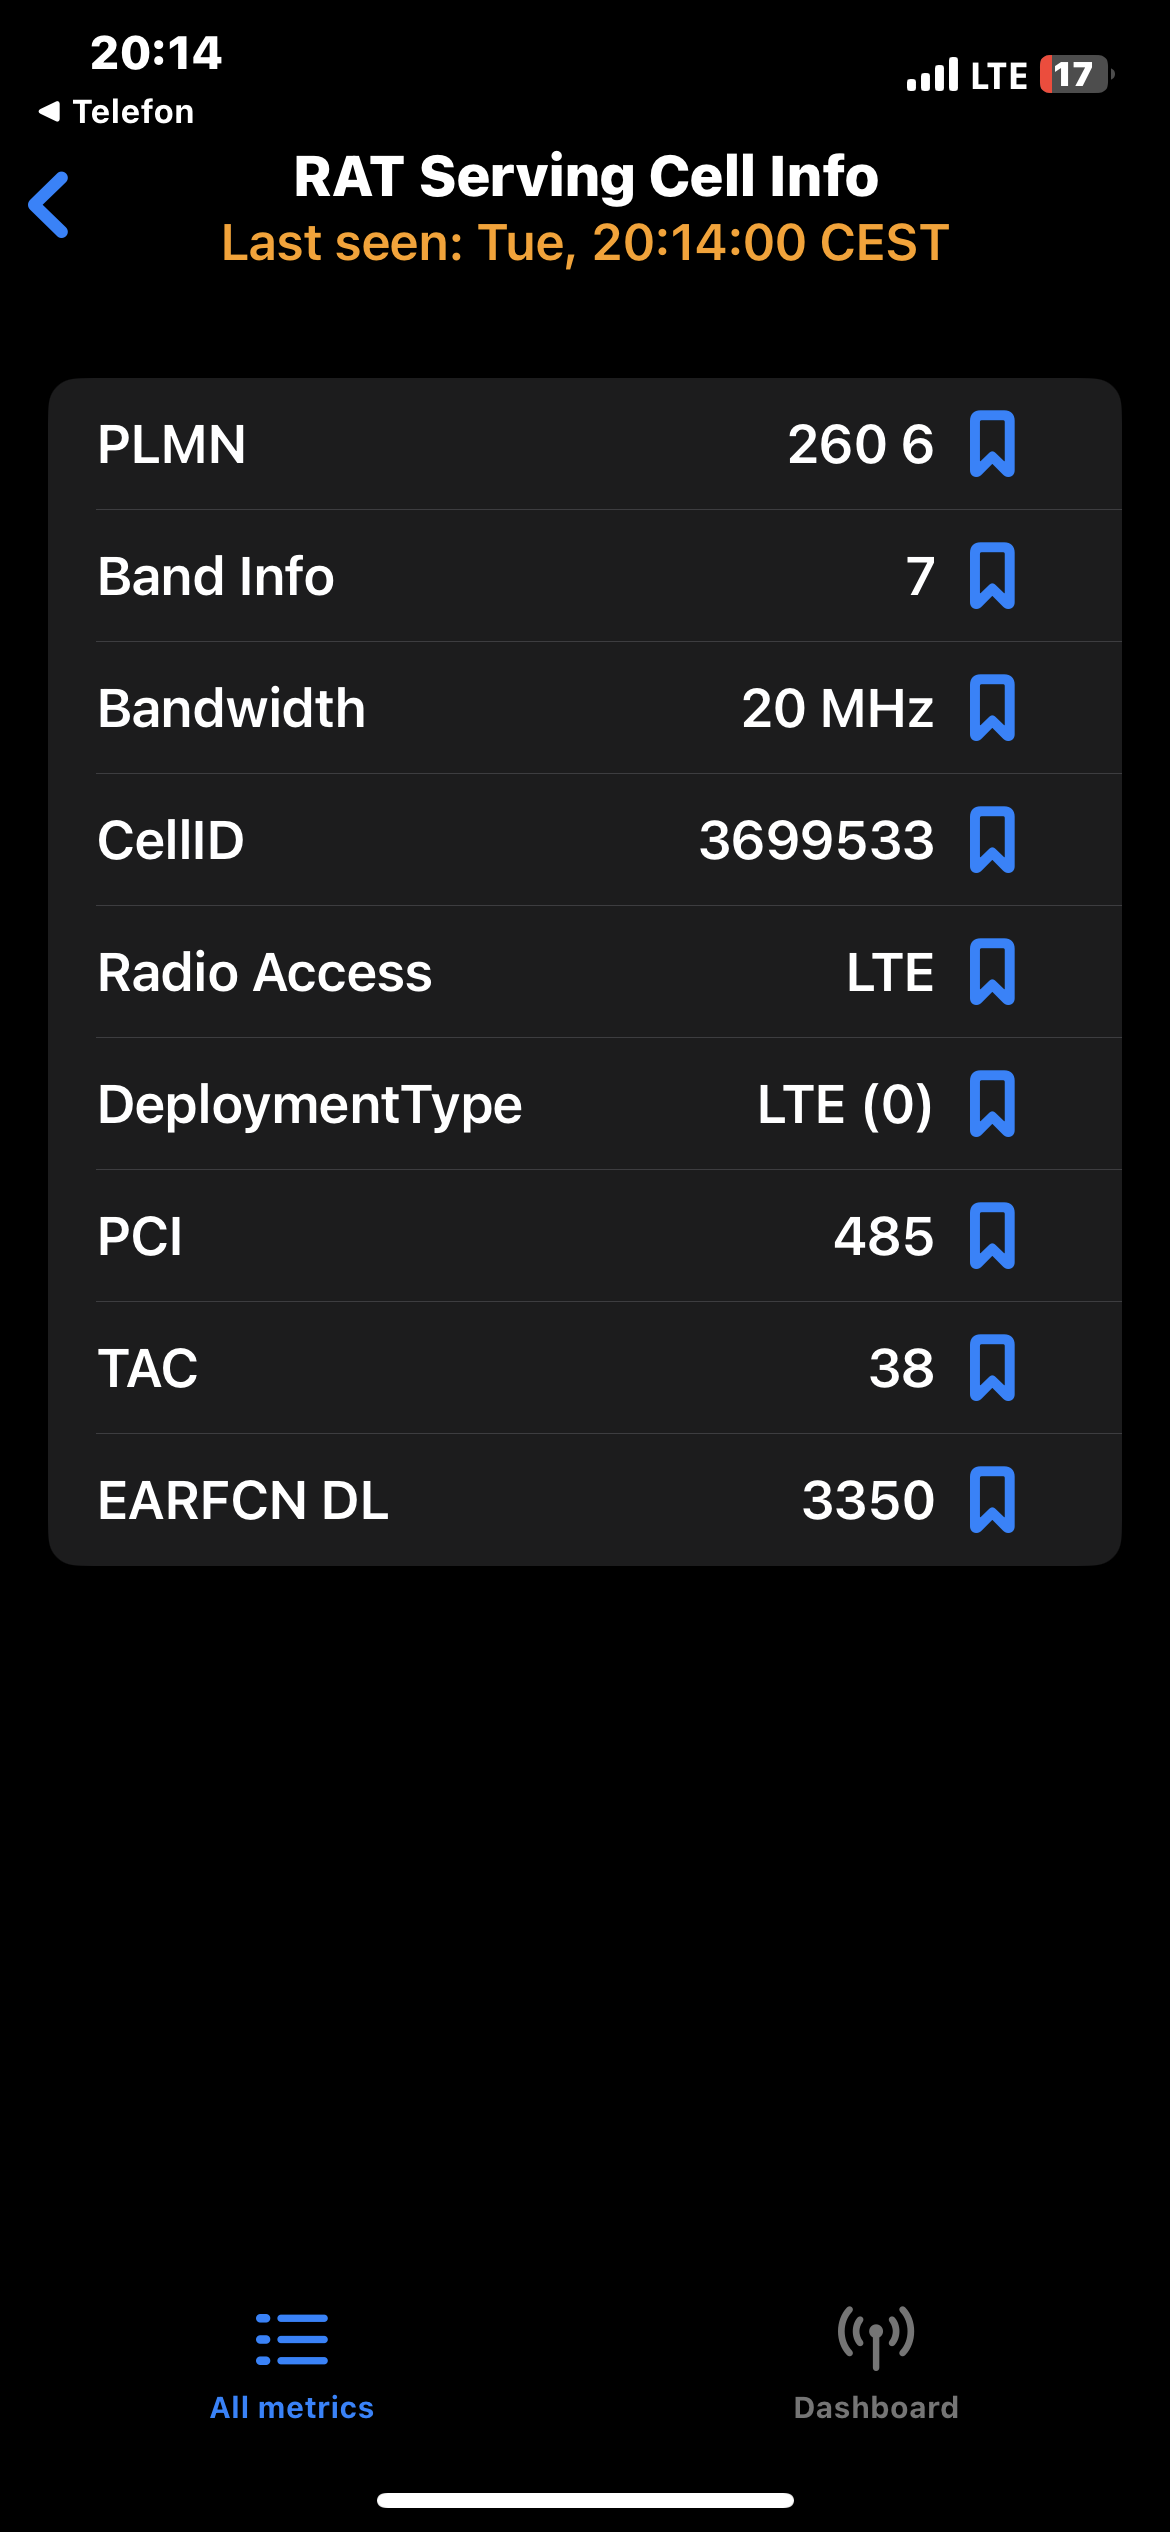Return to the Telefon app
This screenshot has width=1170, height=2532.
click(x=116, y=111)
